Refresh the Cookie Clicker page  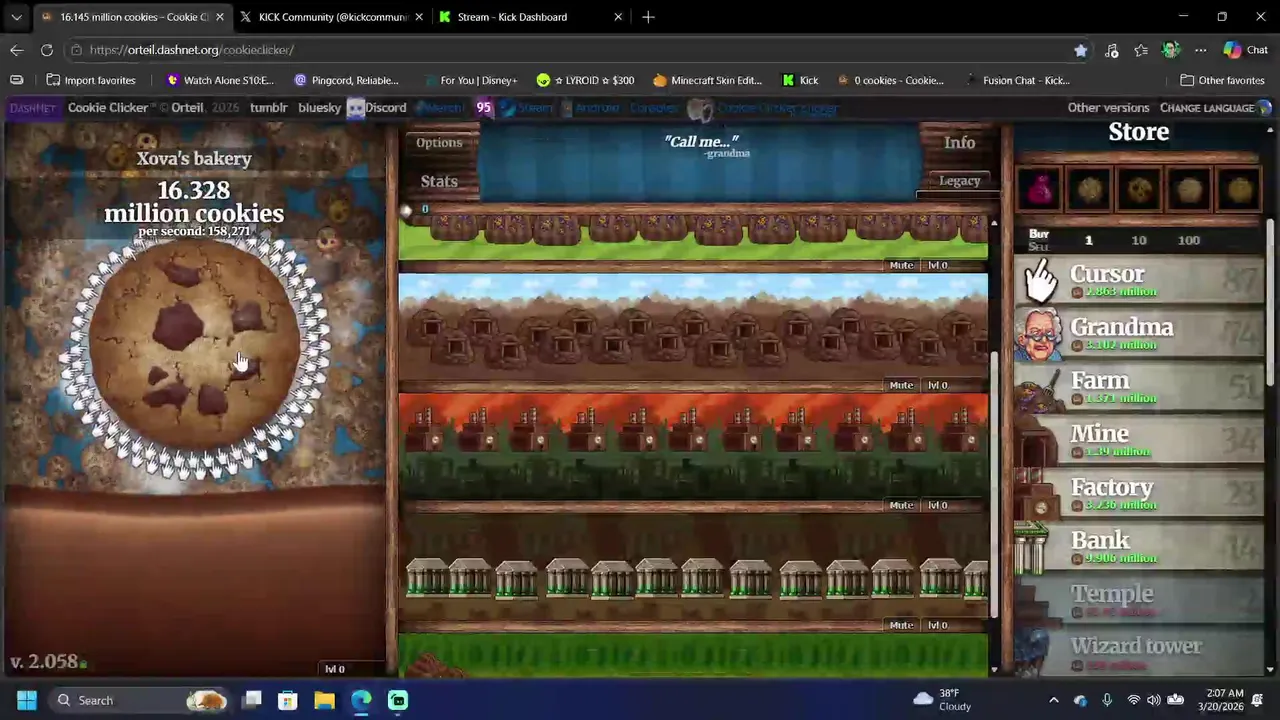pos(47,50)
